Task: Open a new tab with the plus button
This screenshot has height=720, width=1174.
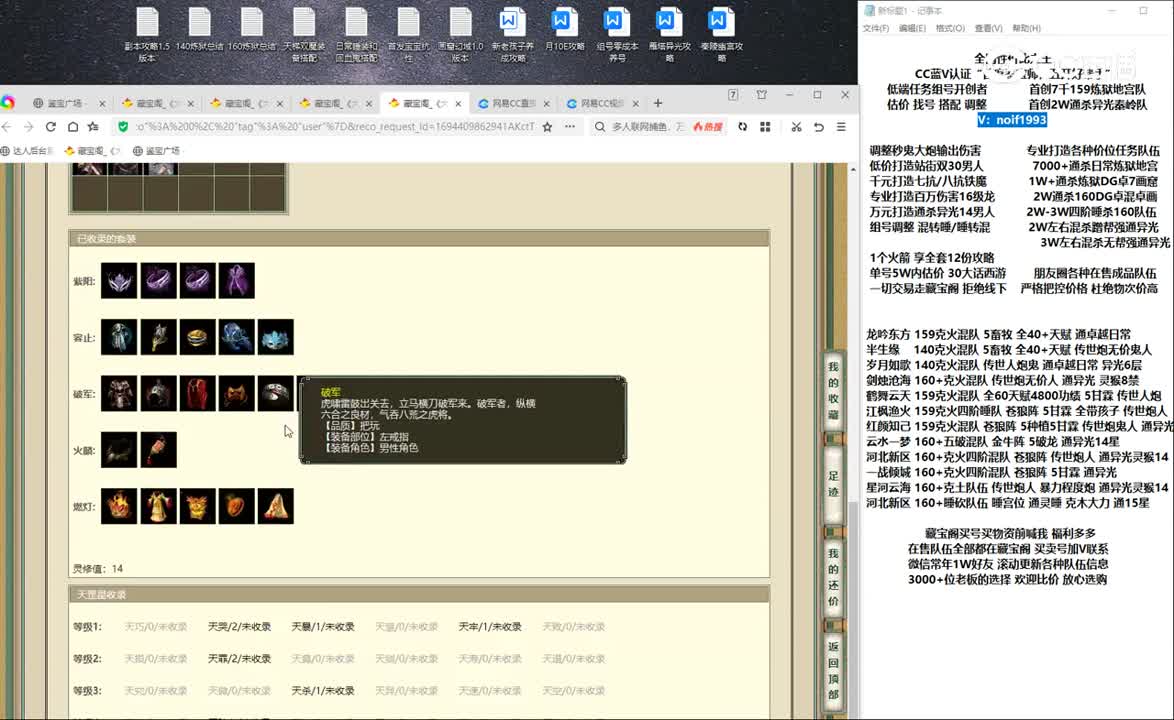Action: point(658,103)
